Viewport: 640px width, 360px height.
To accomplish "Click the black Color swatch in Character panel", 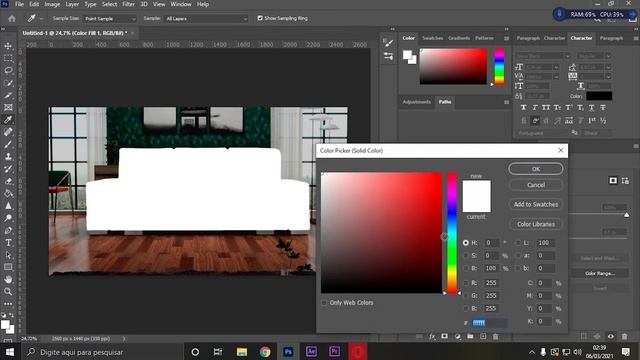I will pos(599,96).
